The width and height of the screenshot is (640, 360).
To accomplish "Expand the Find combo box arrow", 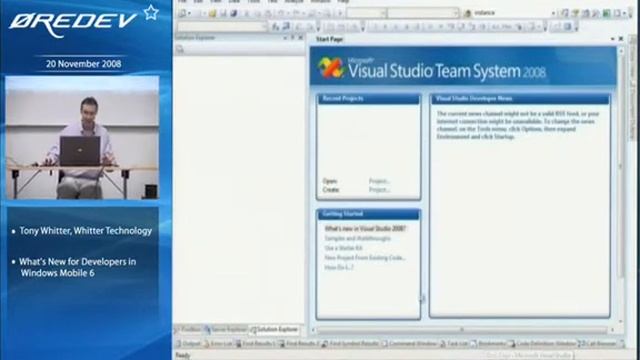I will (x=553, y=13).
